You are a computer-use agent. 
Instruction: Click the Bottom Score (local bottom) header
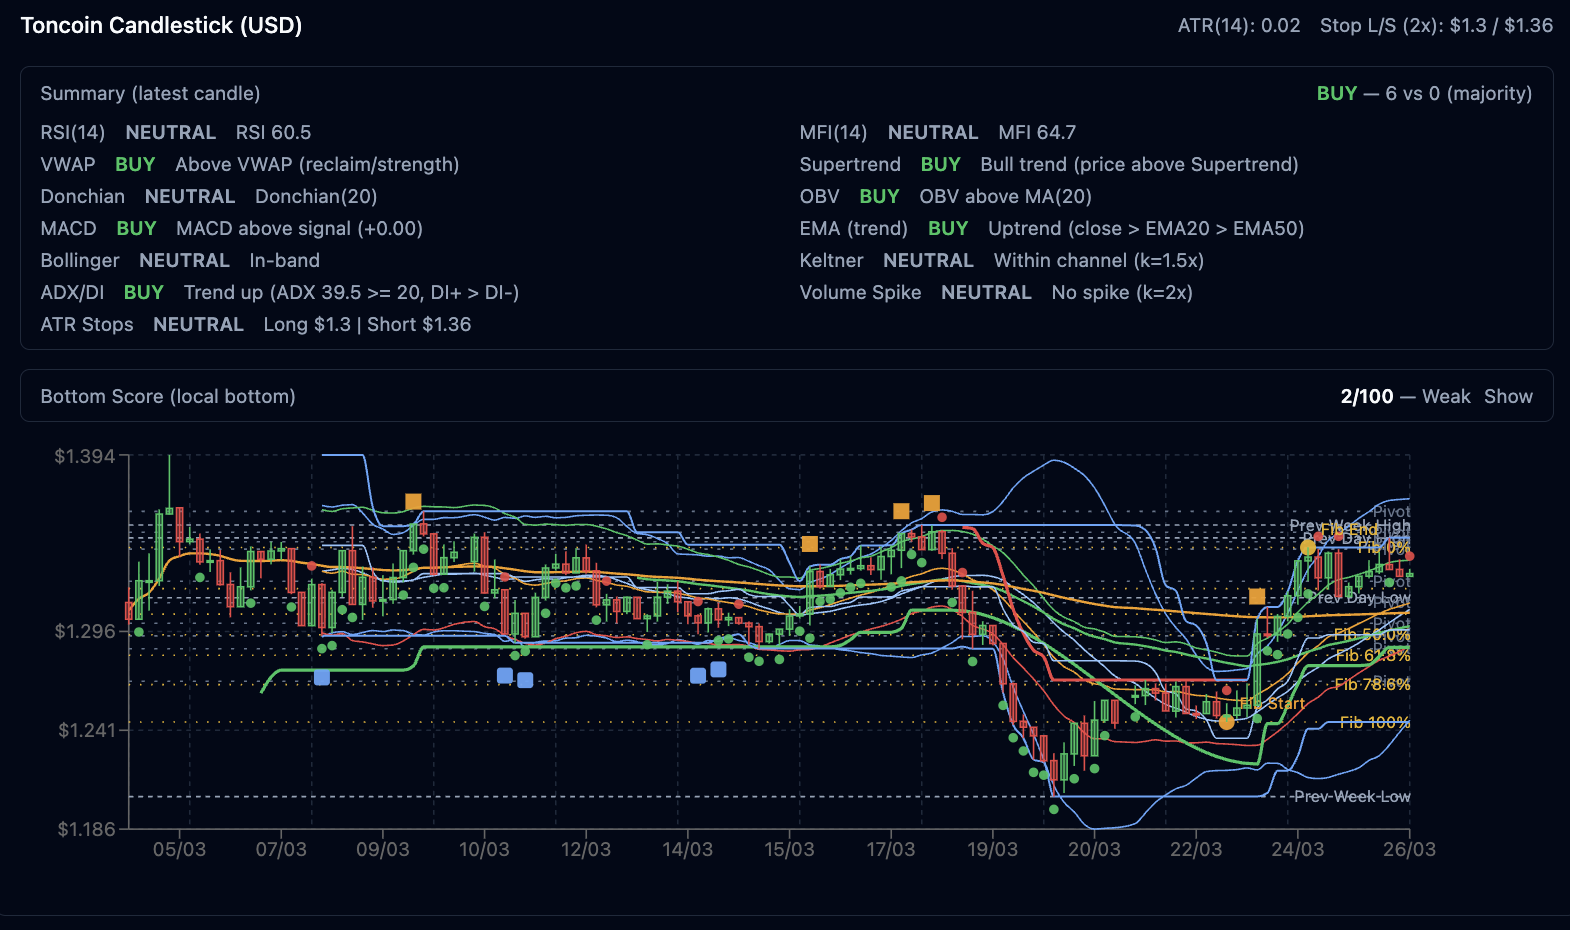click(x=168, y=396)
